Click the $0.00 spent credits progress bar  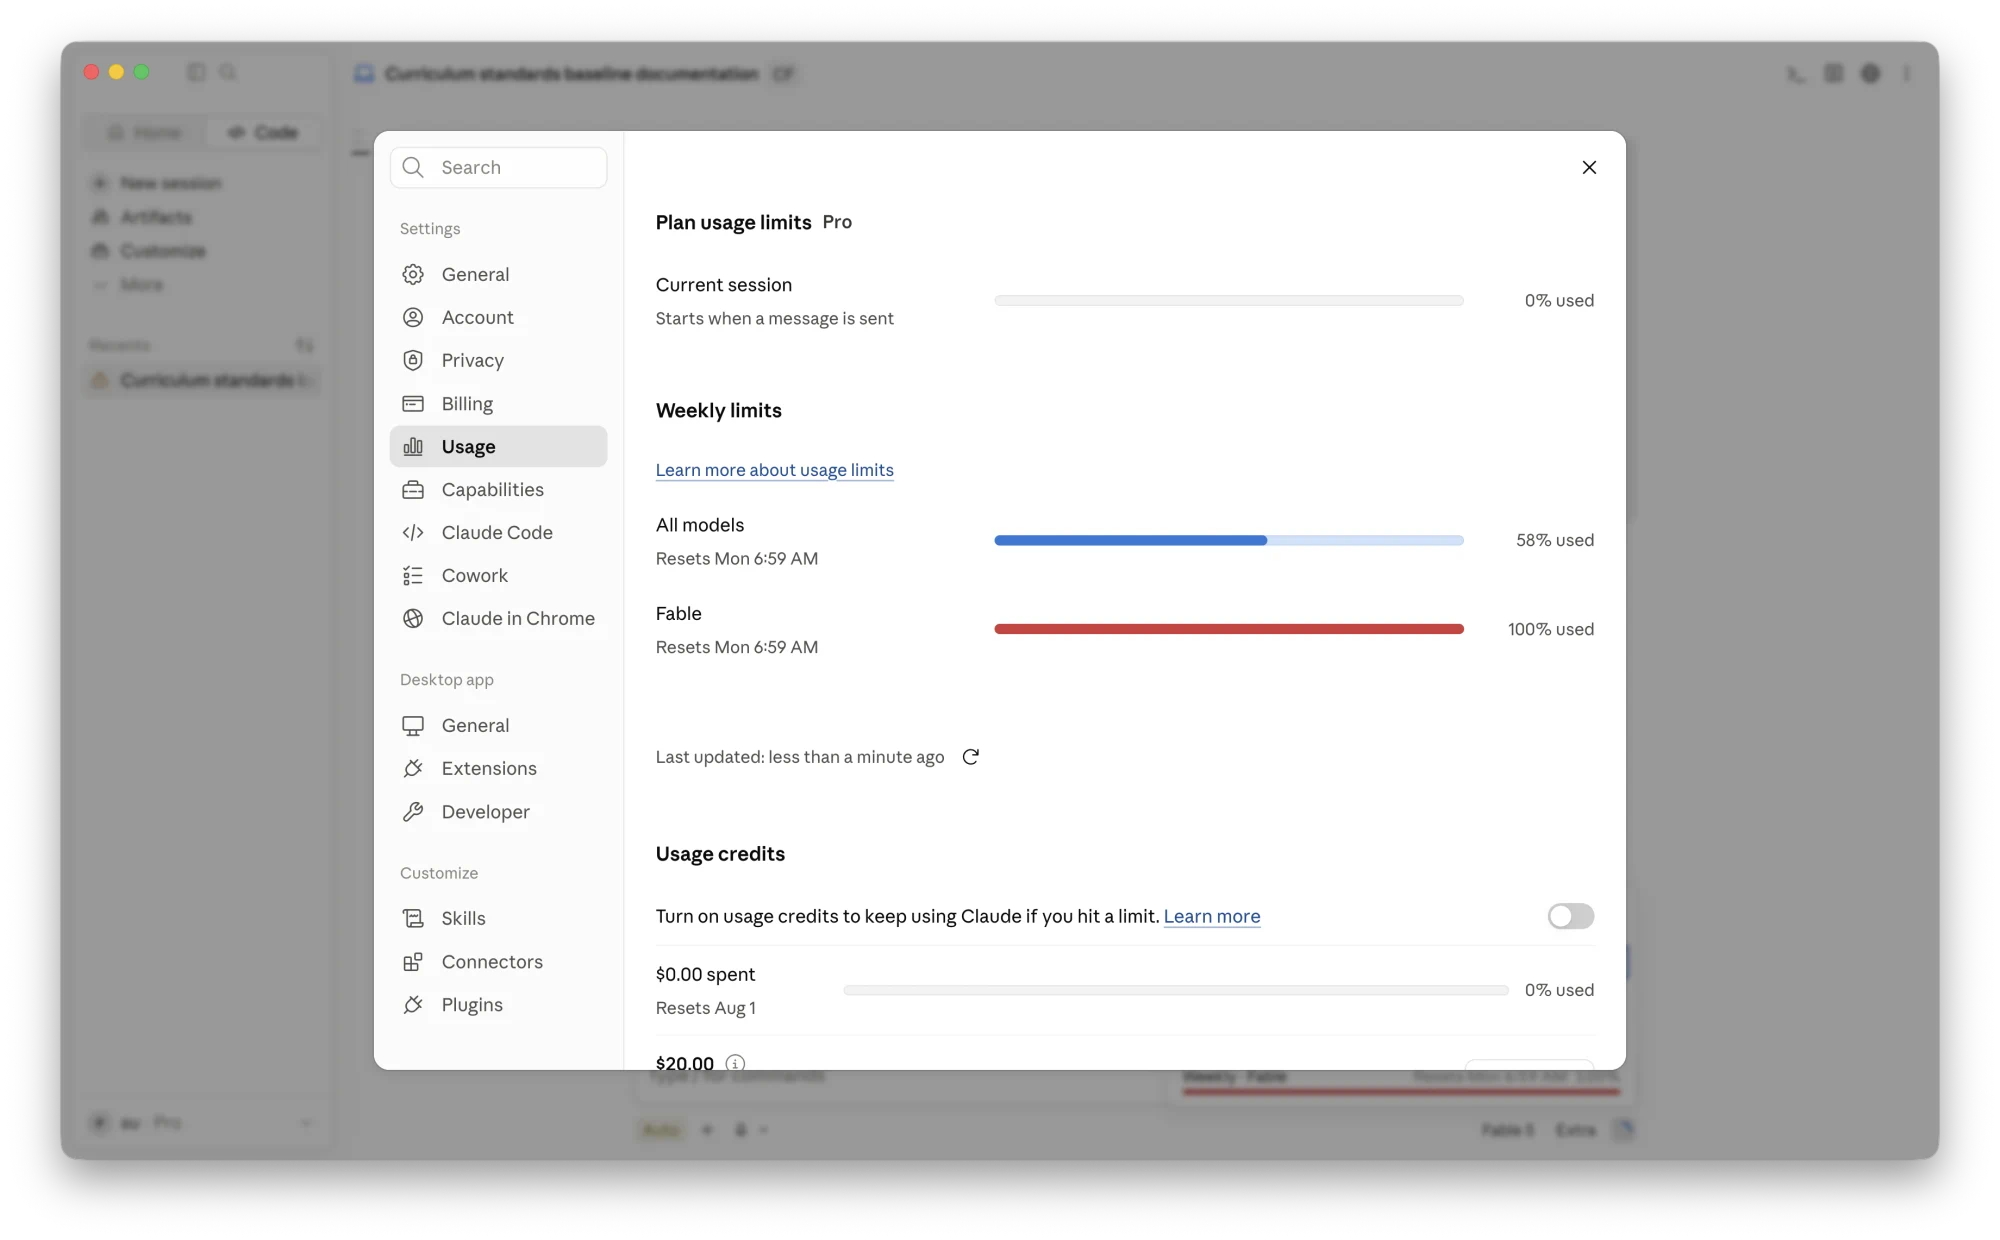coord(1176,990)
